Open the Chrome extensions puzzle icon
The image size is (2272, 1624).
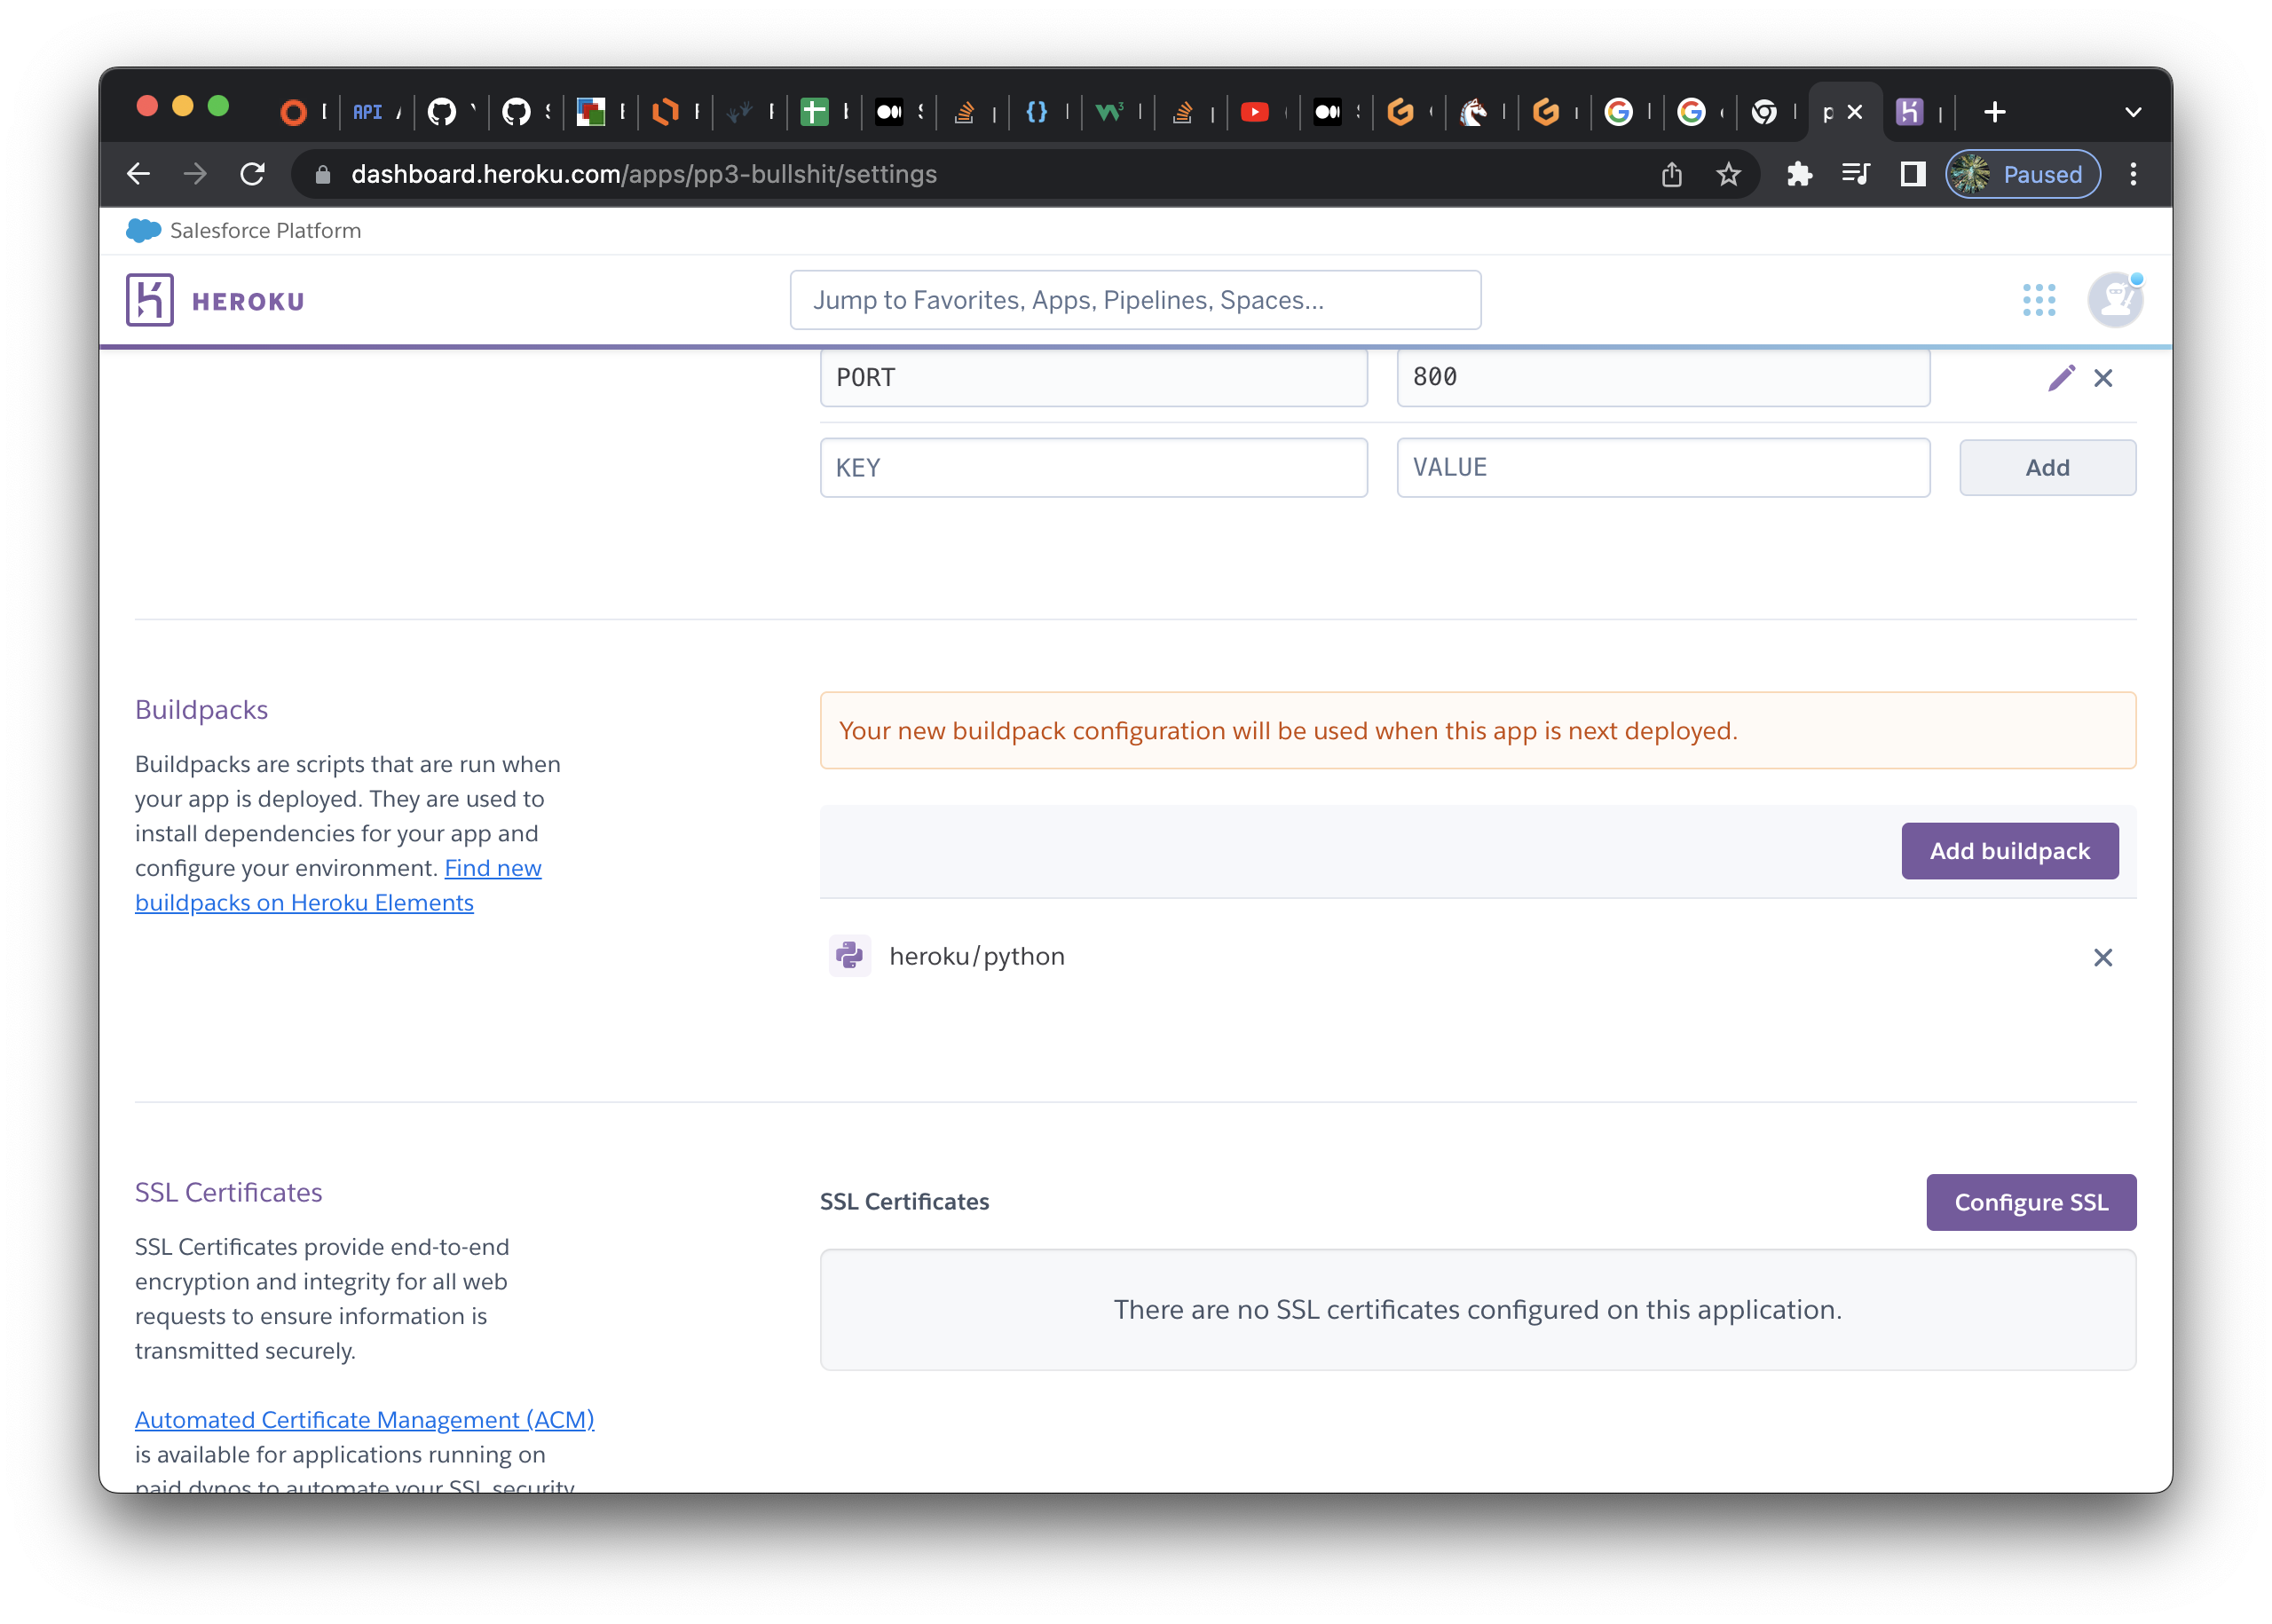coord(1799,175)
